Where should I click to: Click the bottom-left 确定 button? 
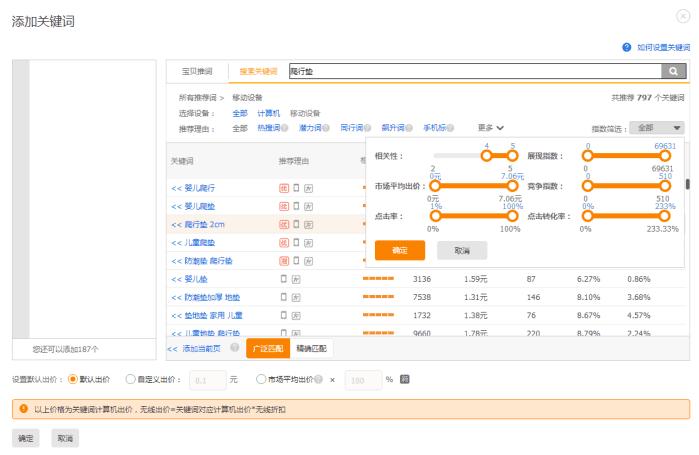(x=25, y=438)
